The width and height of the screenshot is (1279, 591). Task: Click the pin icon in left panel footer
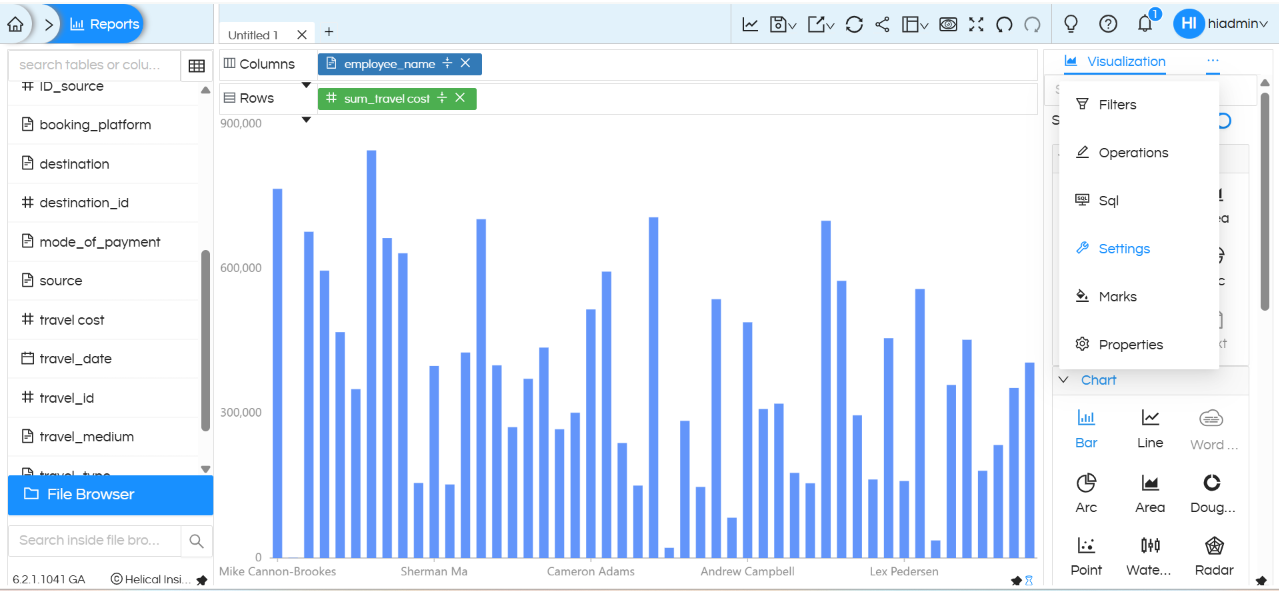coord(201,580)
